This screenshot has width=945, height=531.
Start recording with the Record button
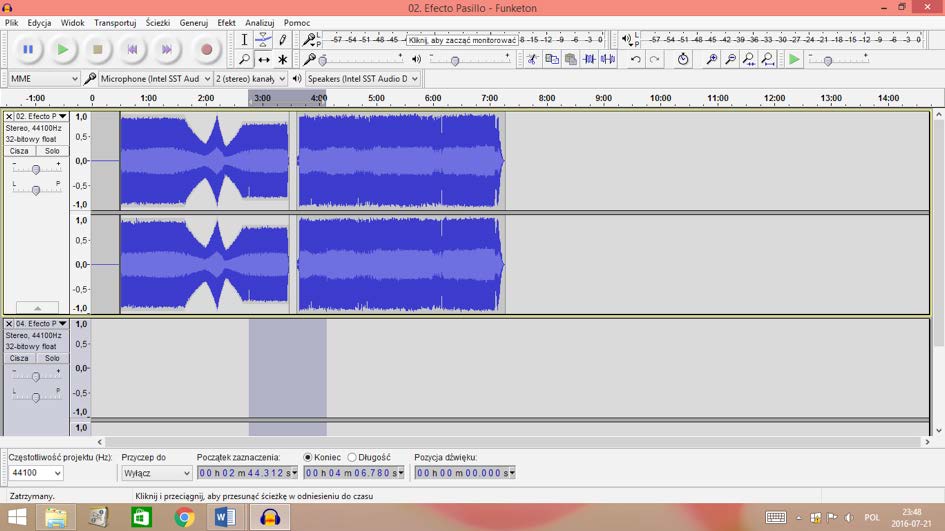[x=206, y=49]
